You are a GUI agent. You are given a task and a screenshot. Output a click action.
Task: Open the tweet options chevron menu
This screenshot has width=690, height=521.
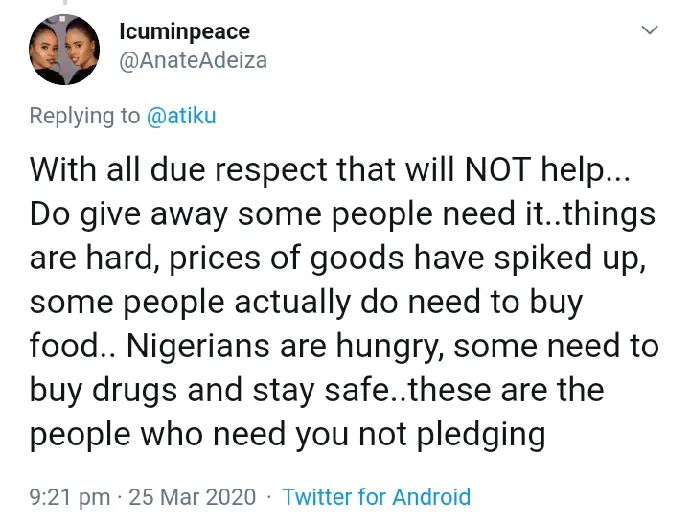coord(650,30)
